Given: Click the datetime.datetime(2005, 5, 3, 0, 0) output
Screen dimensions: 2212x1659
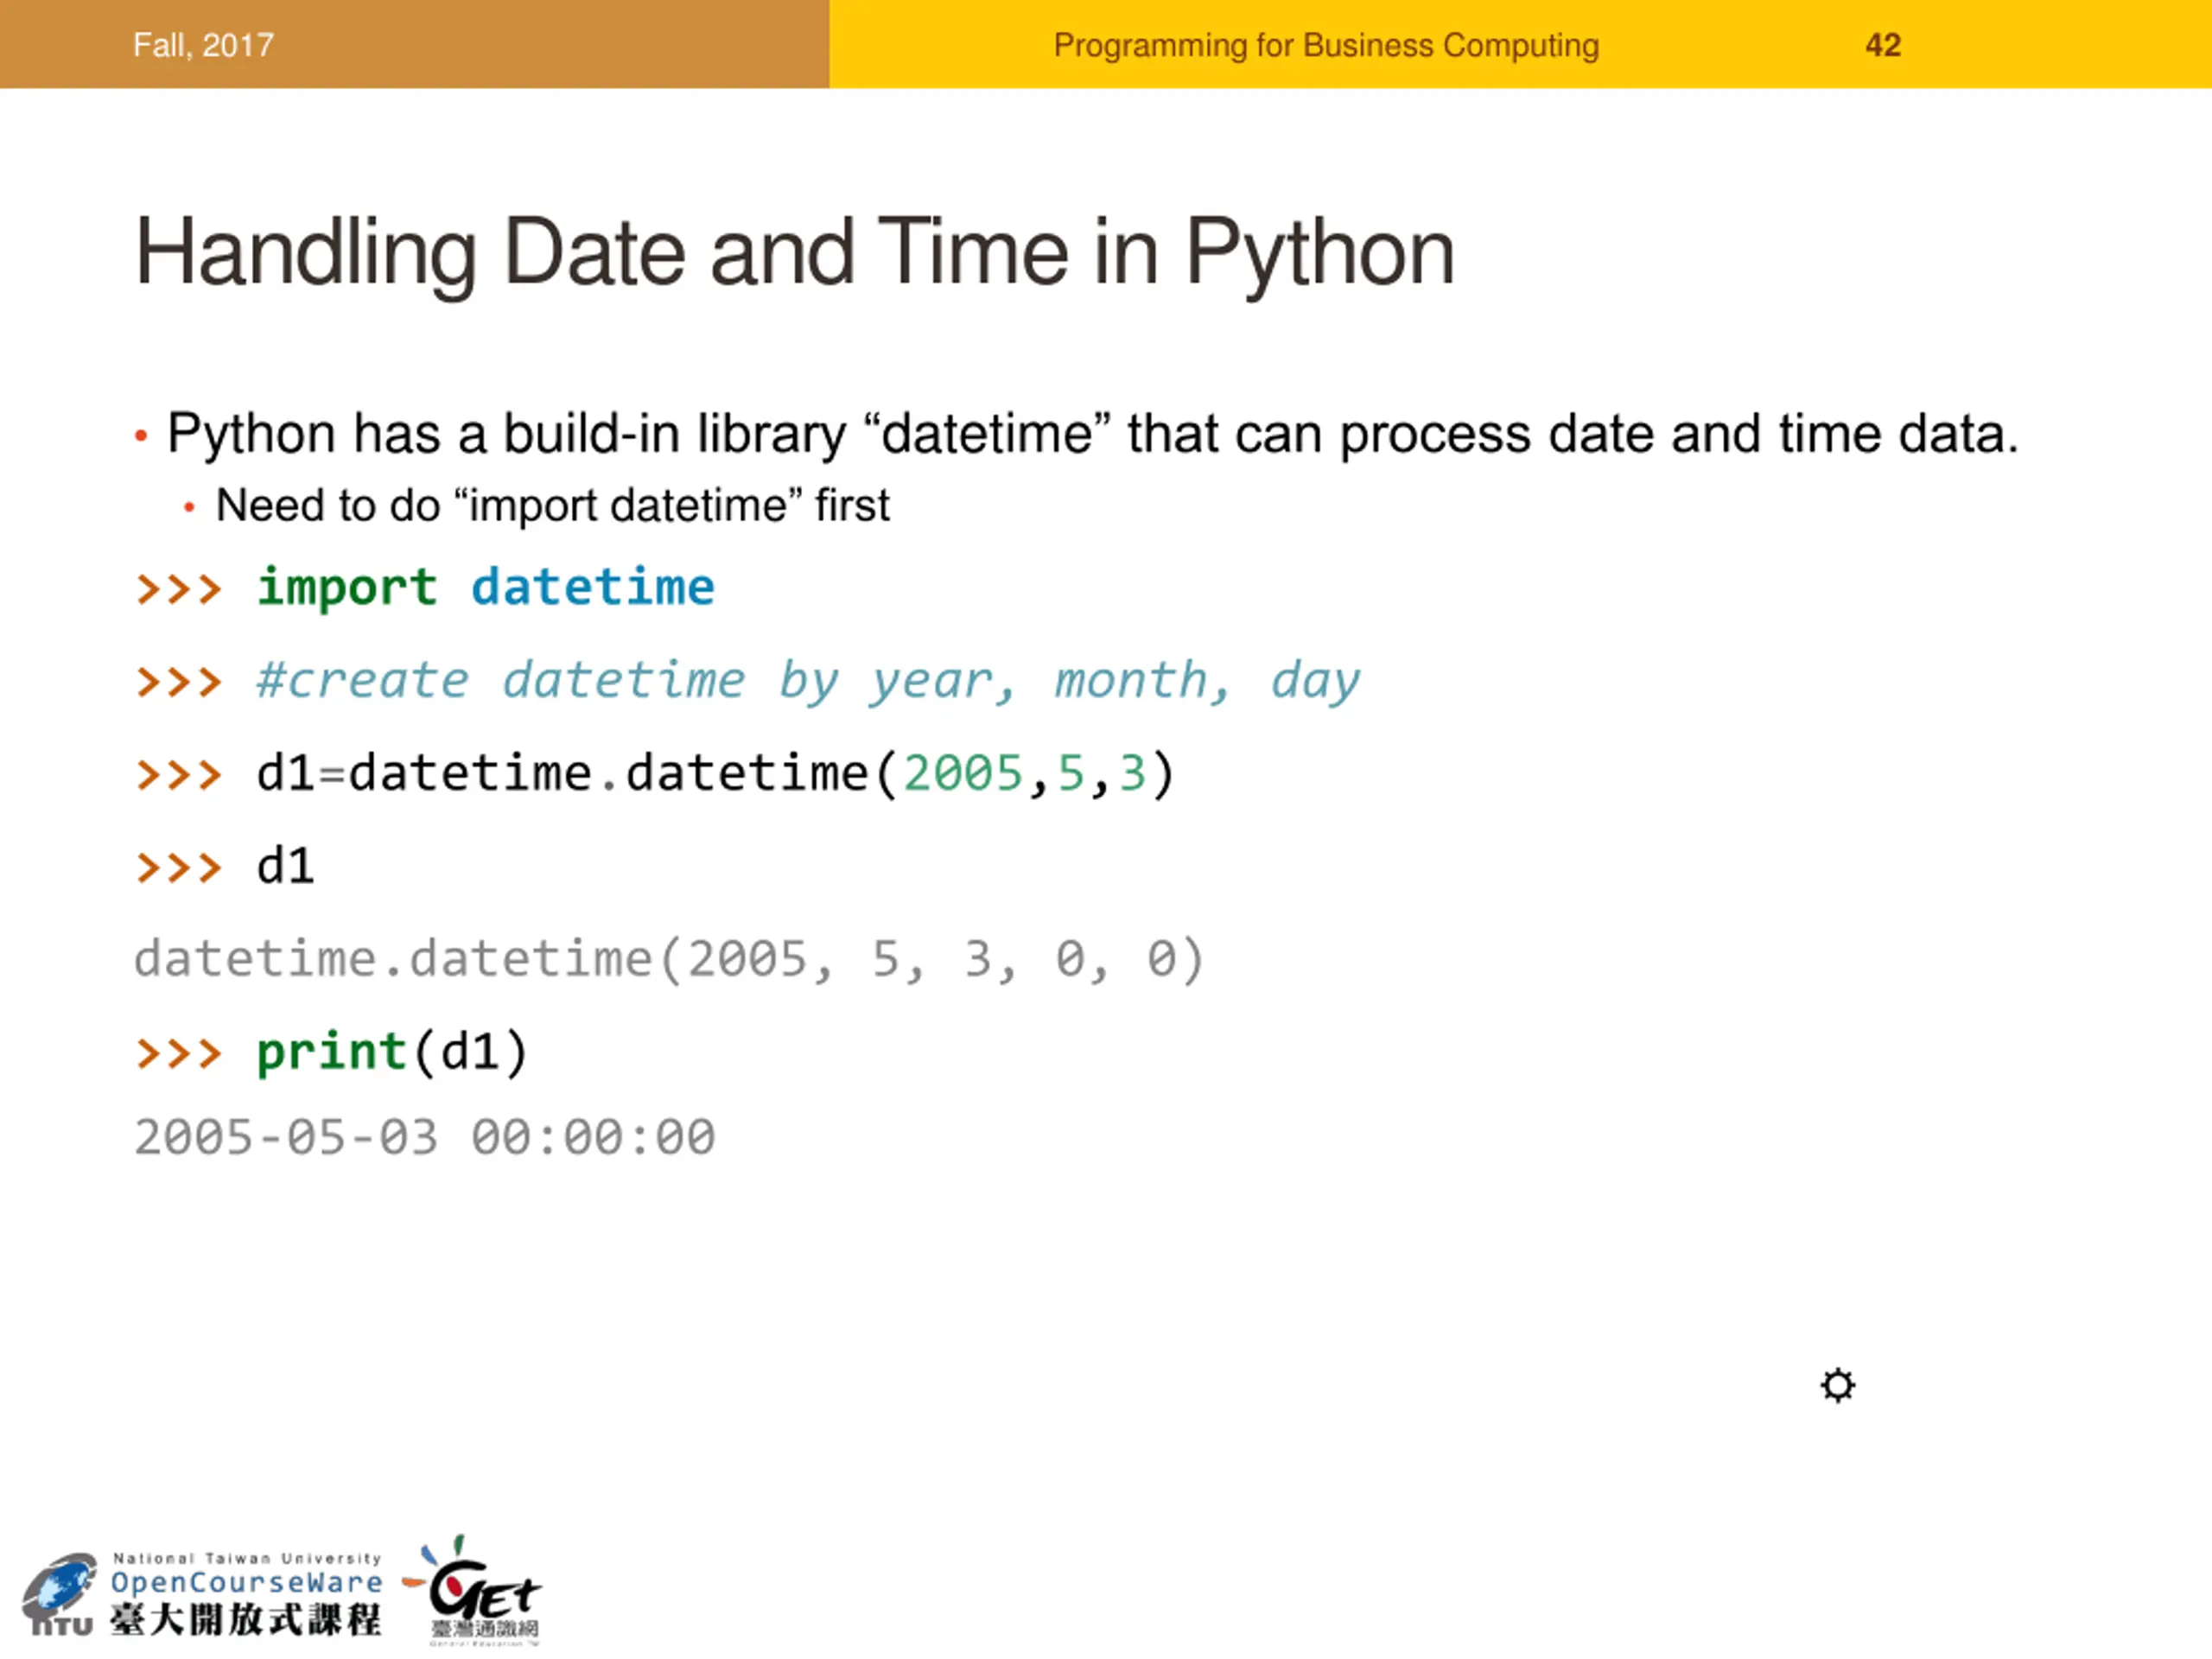Looking at the screenshot, I should [669, 959].
